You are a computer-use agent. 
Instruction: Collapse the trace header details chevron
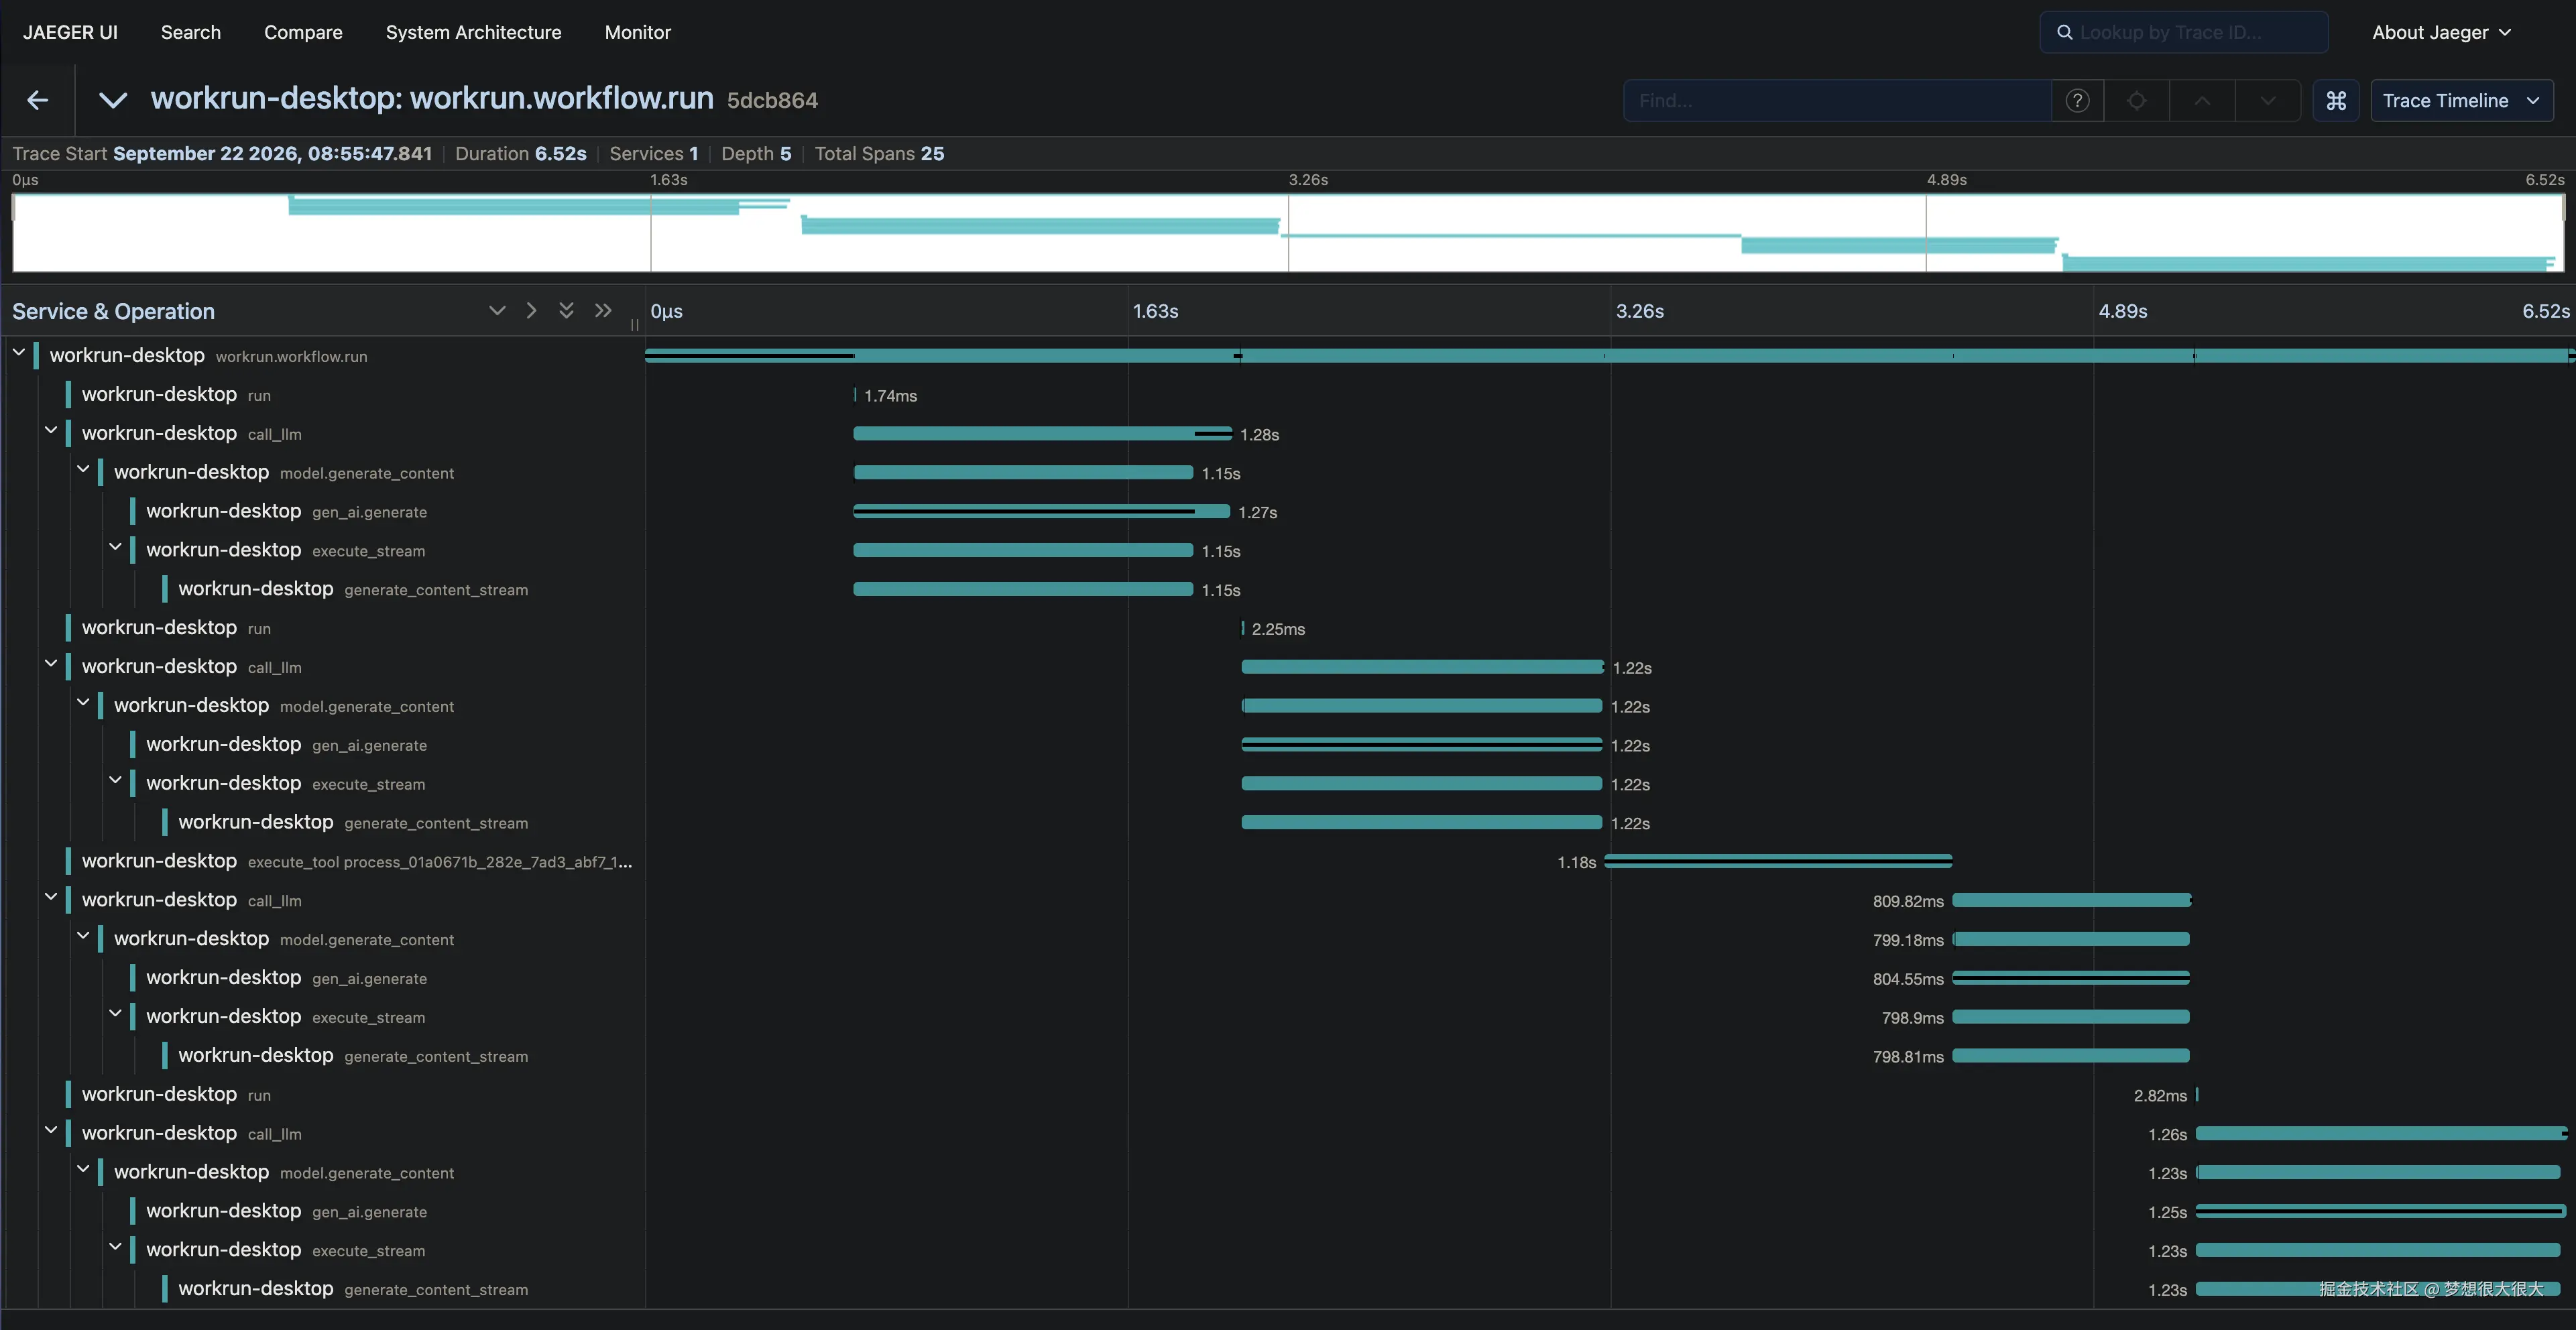(113, 100)
